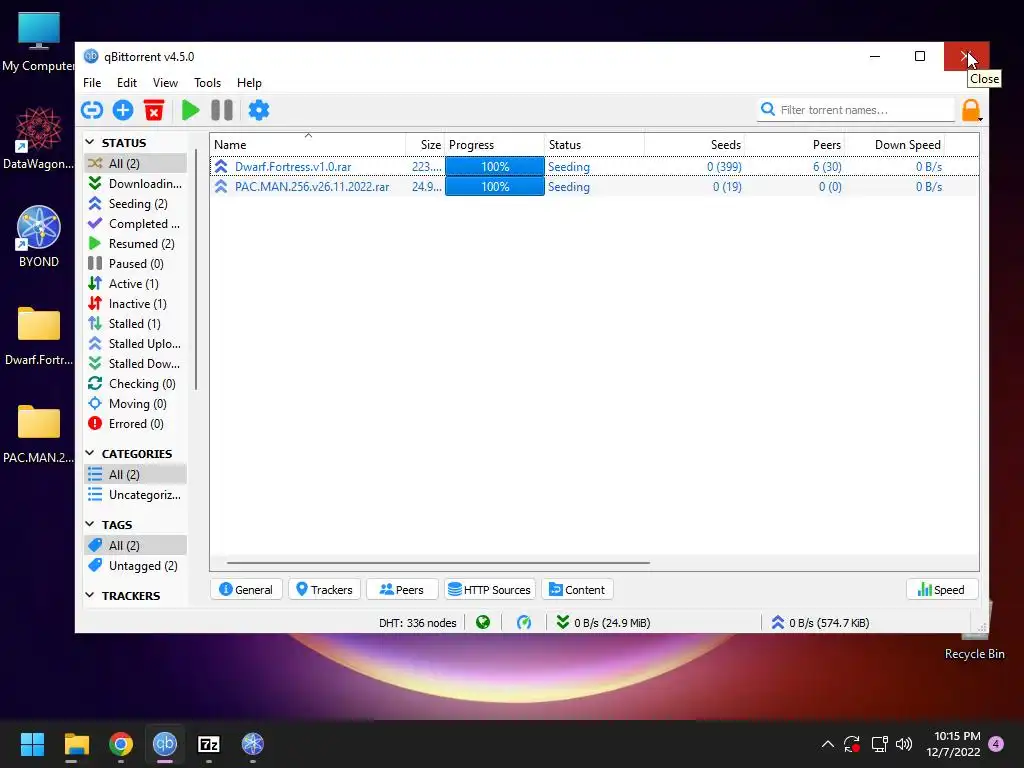Select All (2) under Tags
Image resolution: width=1024 pixels, height=768 pixels.
tap(135, 546)
